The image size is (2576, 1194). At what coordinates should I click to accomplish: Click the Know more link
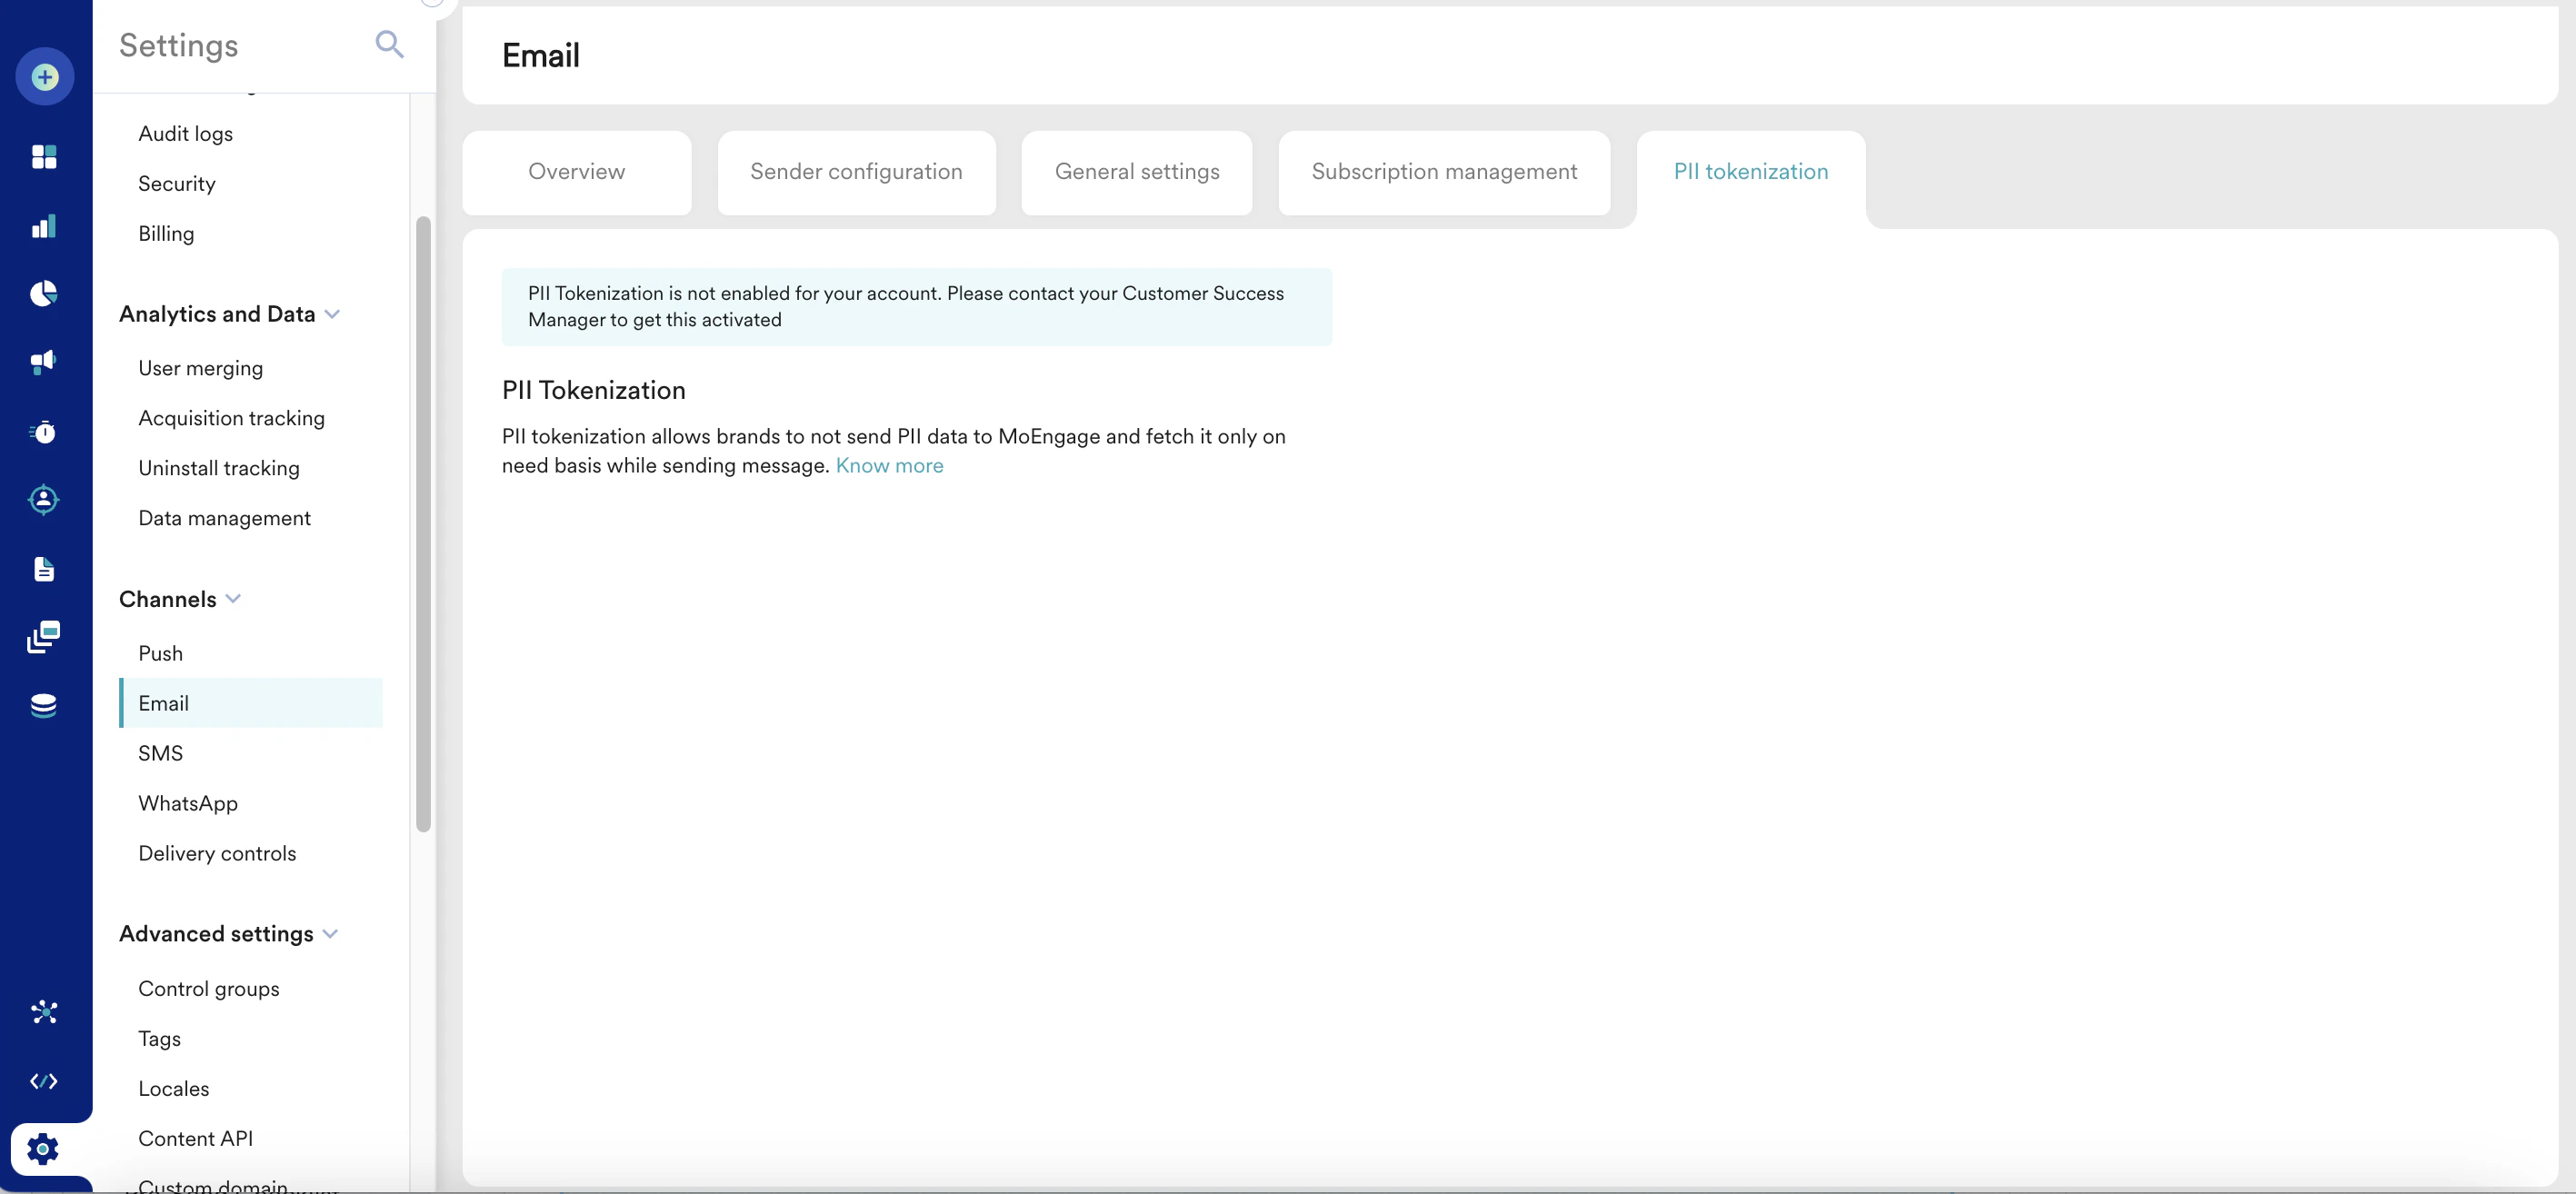coord(889,465)
